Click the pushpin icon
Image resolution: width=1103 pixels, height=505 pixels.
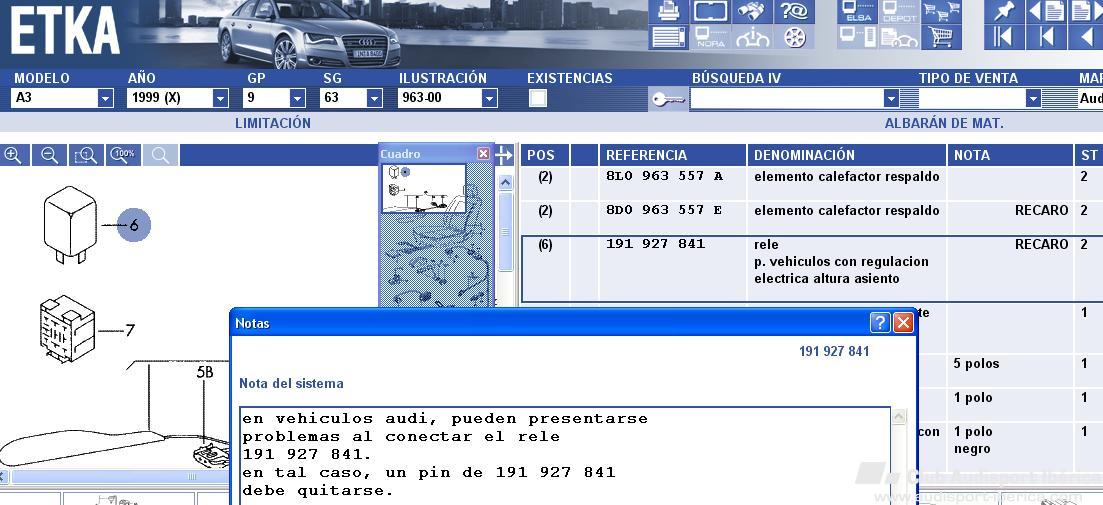[x=1003, y=11]
